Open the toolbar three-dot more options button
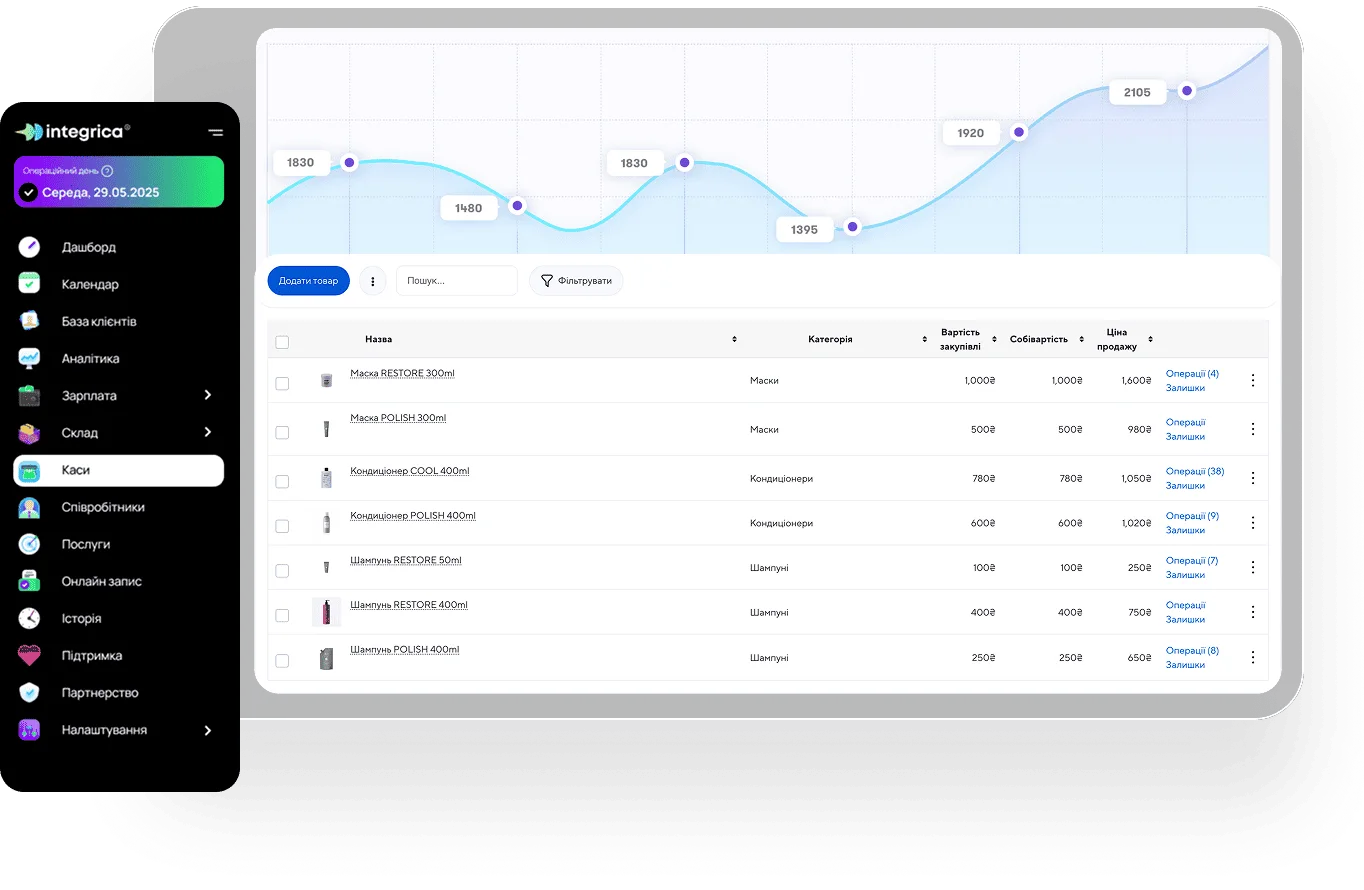 [373, 281]
